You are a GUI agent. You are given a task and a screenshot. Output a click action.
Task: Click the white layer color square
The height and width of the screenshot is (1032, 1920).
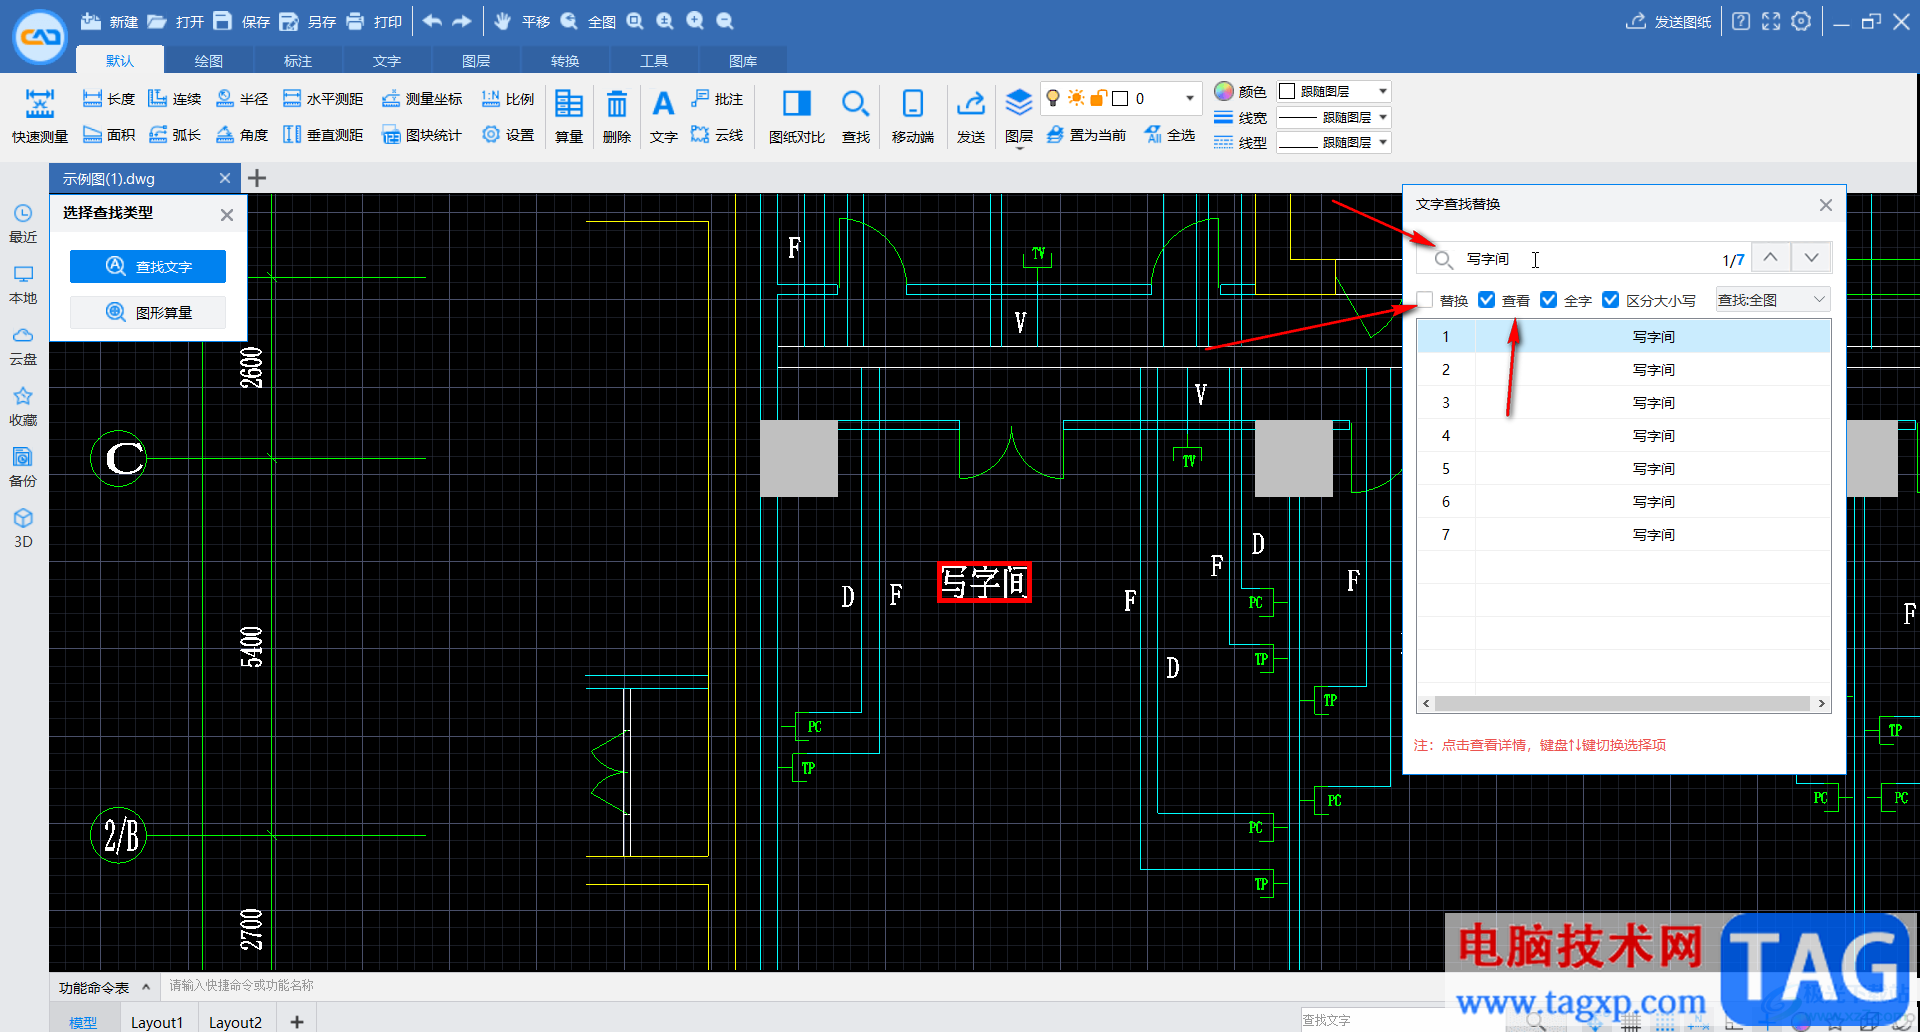[1120, 98]
